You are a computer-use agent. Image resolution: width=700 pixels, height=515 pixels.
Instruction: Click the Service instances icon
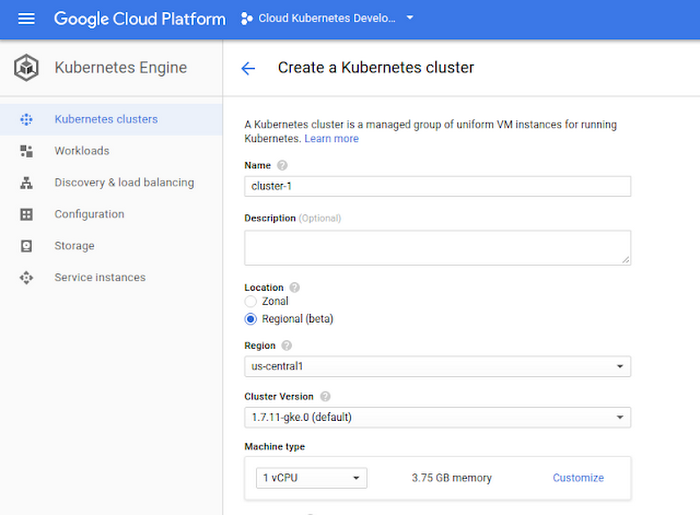(26, 278)
